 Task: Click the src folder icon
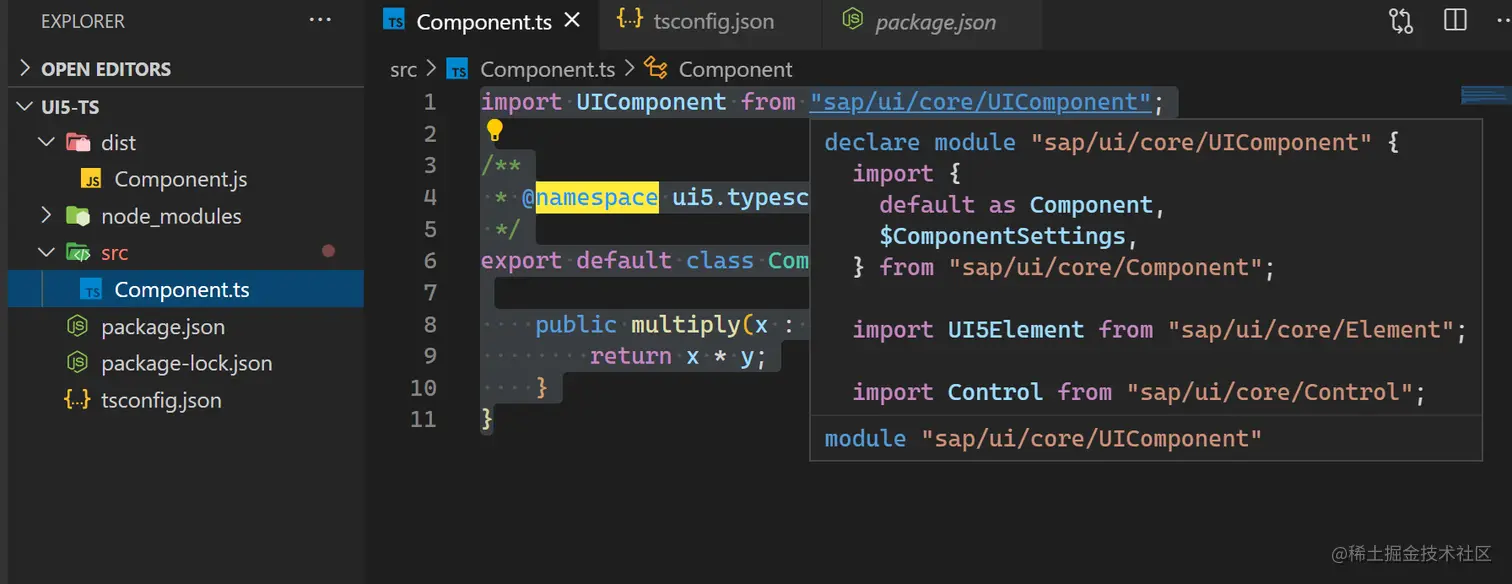[77, 253]
